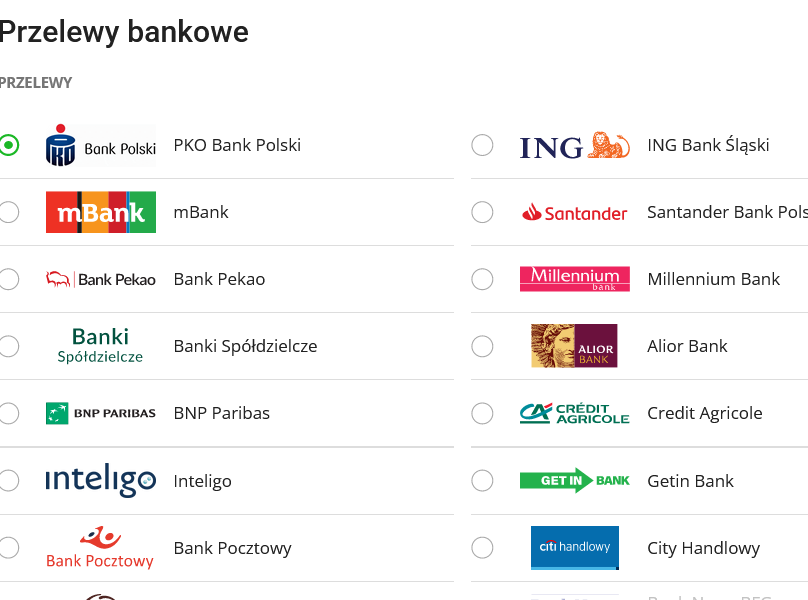Click the Millennium bank logo

coord(575,279)
